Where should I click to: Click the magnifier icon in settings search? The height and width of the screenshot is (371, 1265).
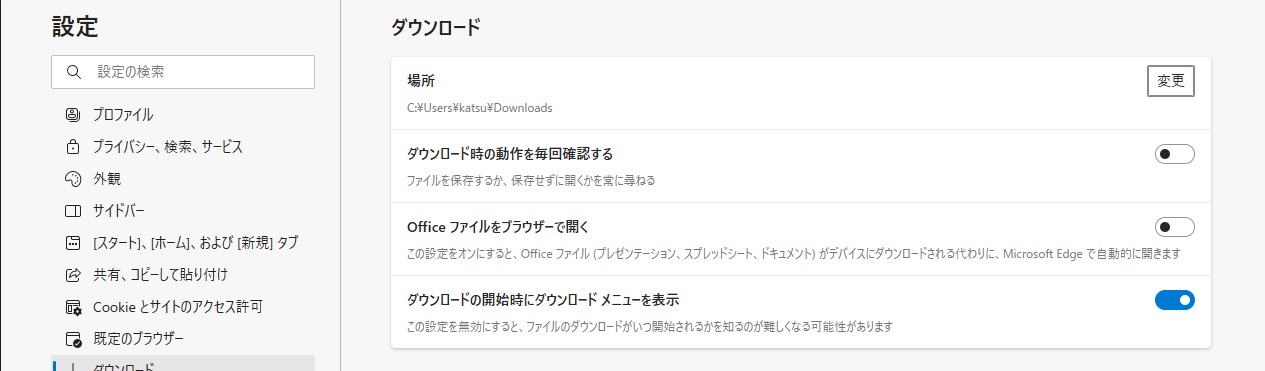click(73, 72)
